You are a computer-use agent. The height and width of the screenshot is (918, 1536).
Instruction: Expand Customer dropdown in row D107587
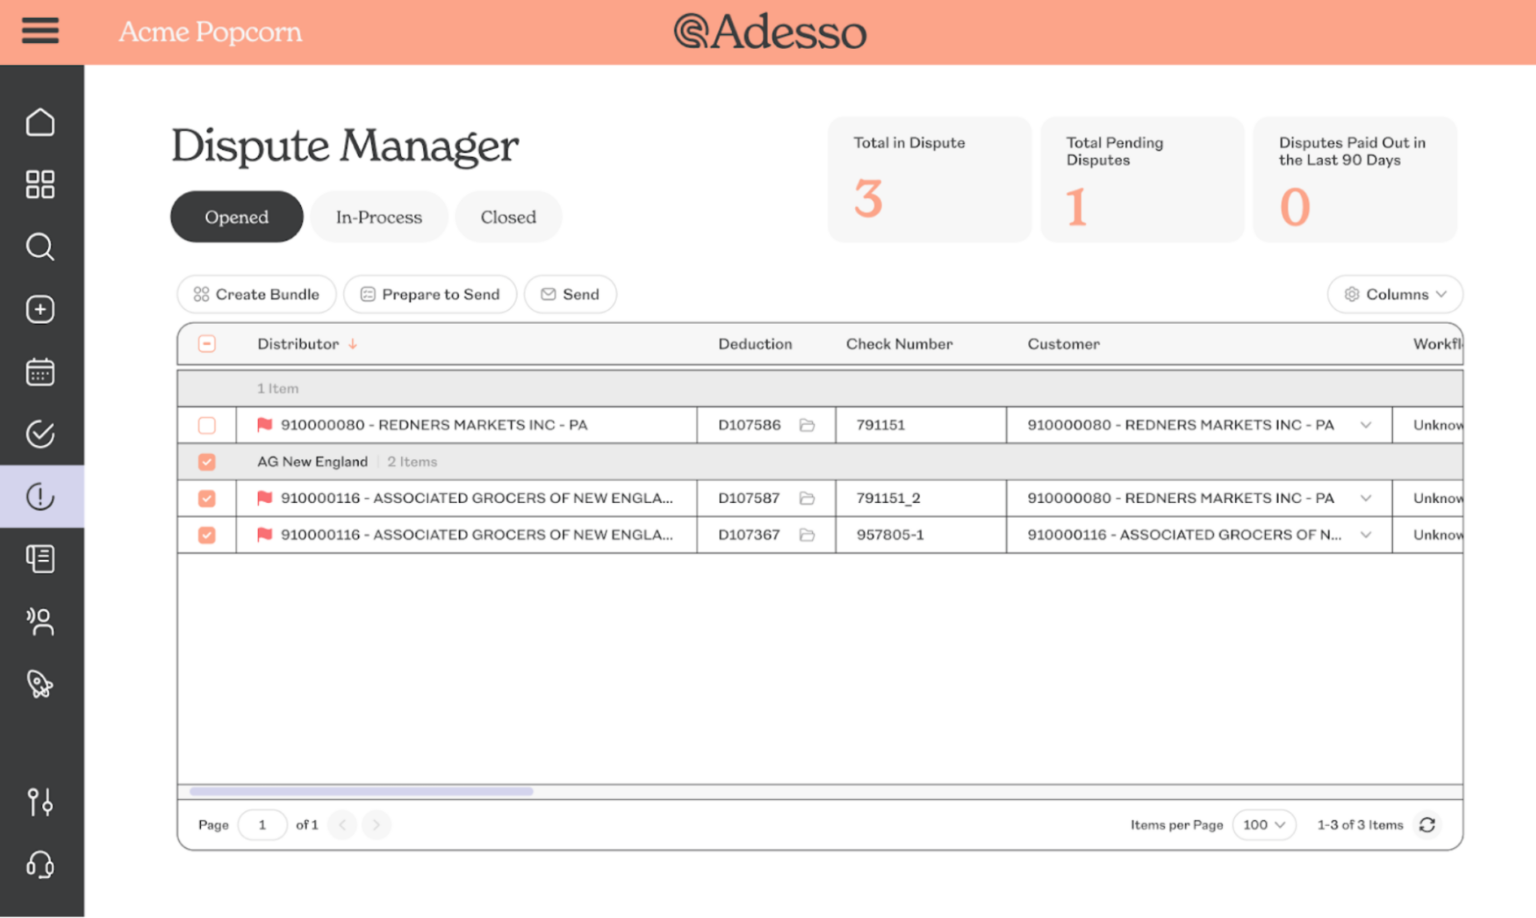click(1366, 498)
